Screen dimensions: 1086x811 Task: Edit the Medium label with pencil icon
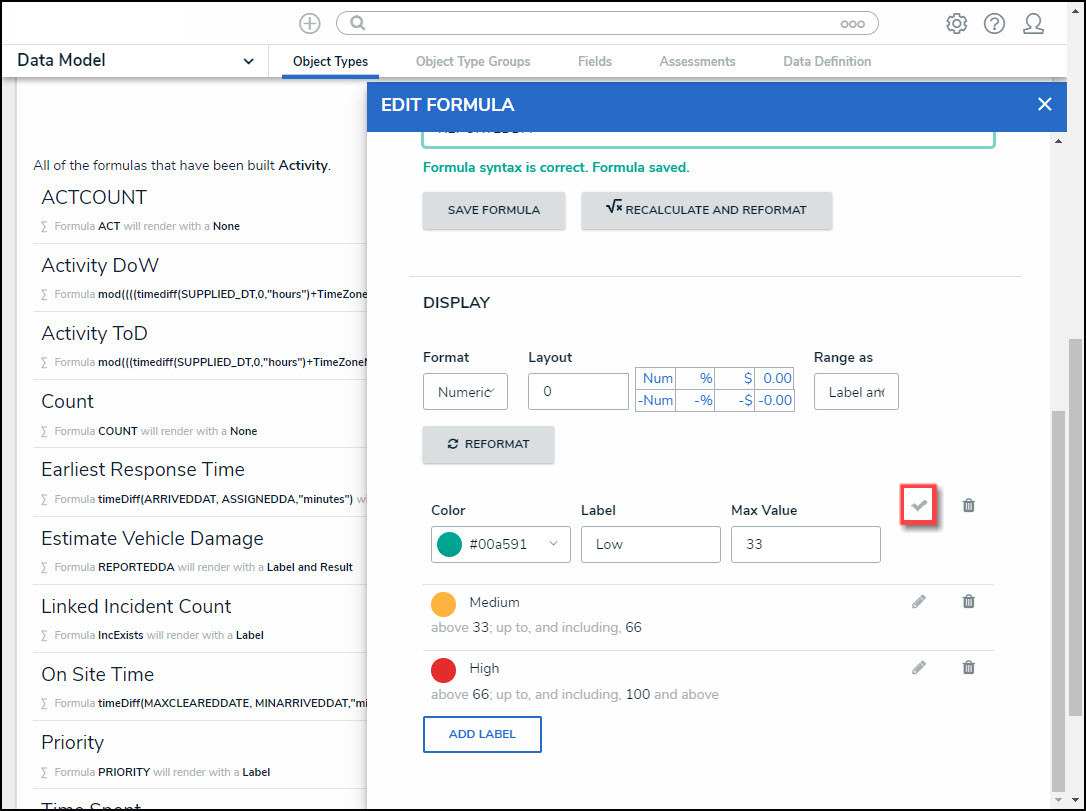[919, 602]
